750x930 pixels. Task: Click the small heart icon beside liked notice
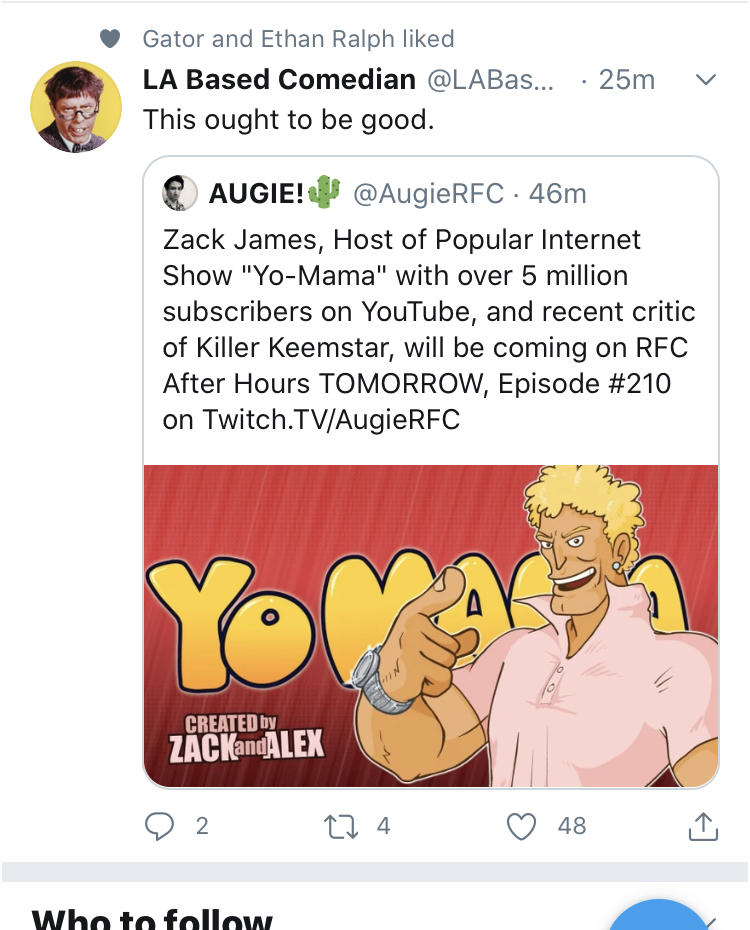[110, 39]
